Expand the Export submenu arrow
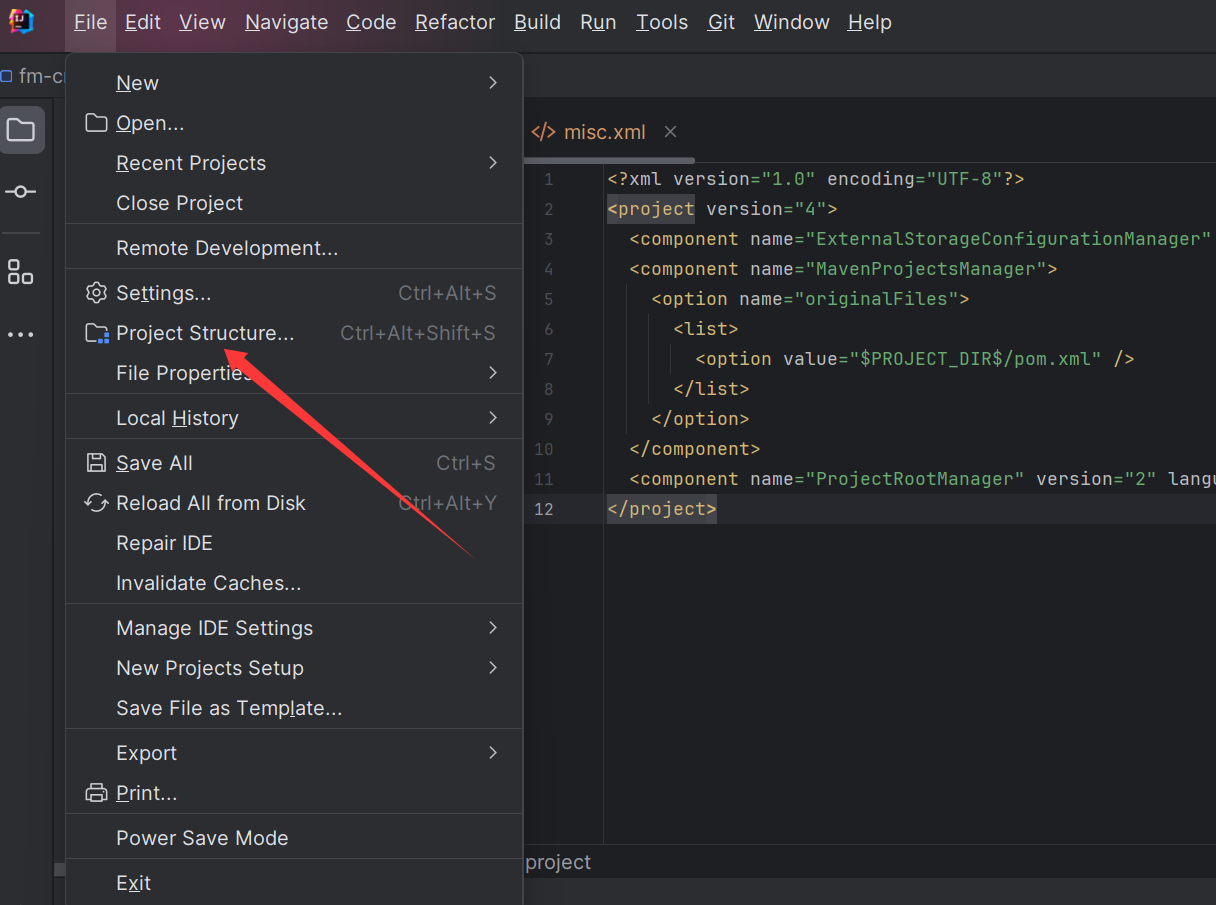 (493, 752)
